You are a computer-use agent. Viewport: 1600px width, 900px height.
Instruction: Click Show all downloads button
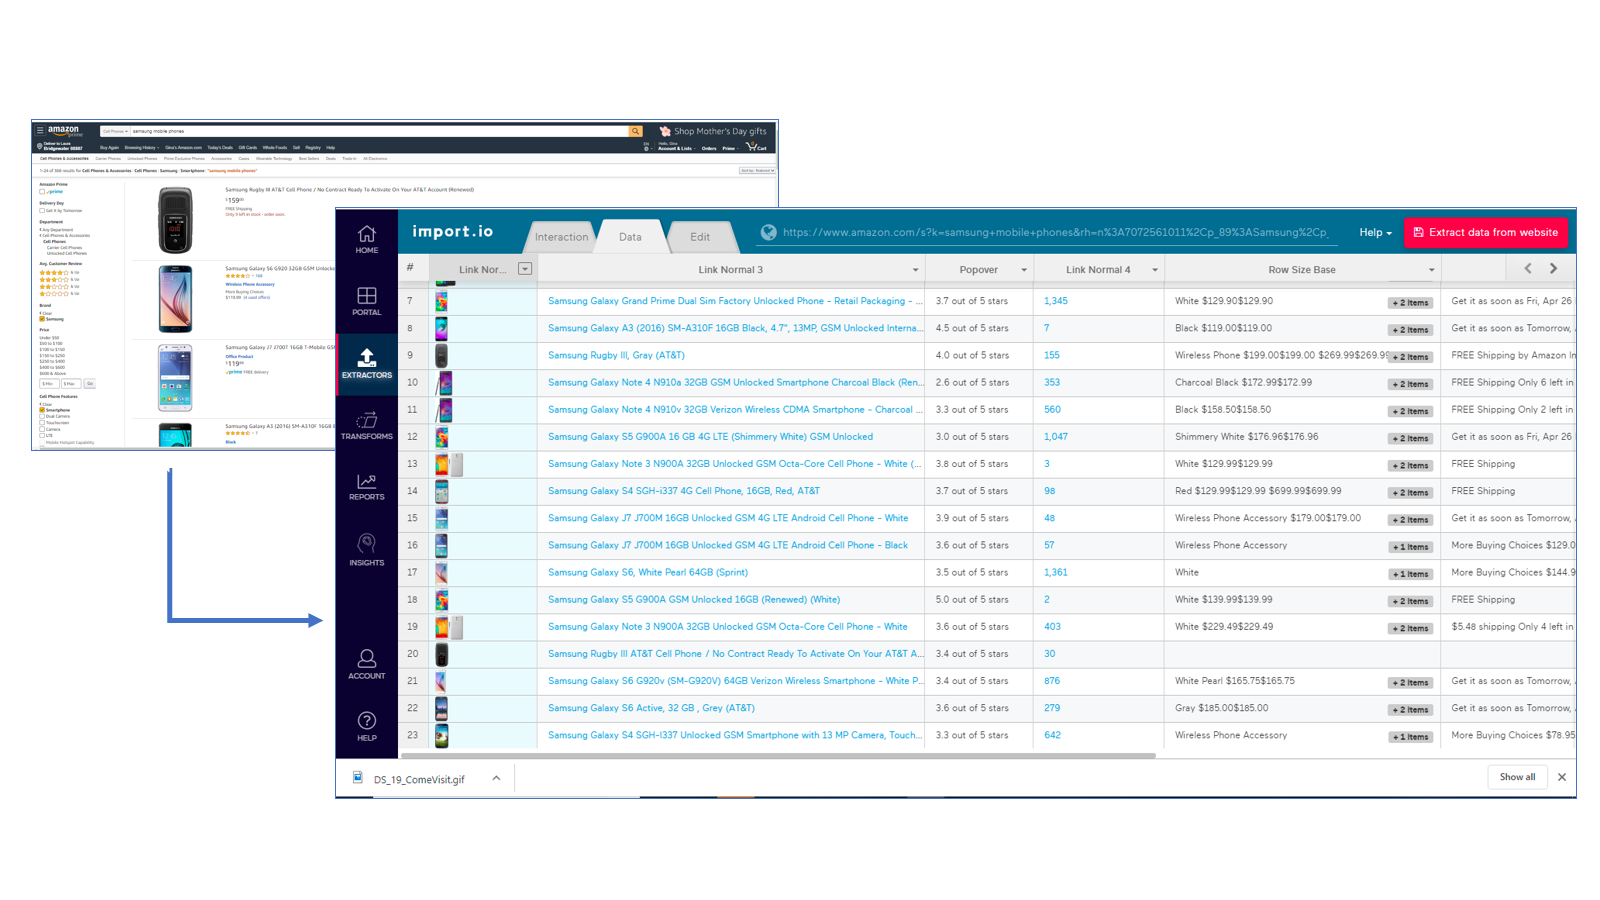tap(1517, 777)
